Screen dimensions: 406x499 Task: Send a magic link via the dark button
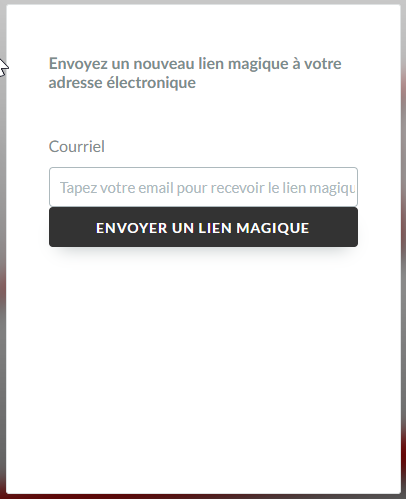point(203,227)
